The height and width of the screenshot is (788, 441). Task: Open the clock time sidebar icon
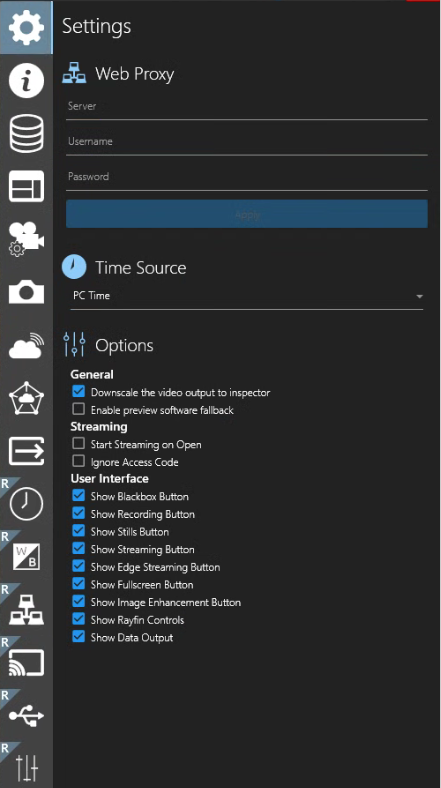(x=26, y=504)
